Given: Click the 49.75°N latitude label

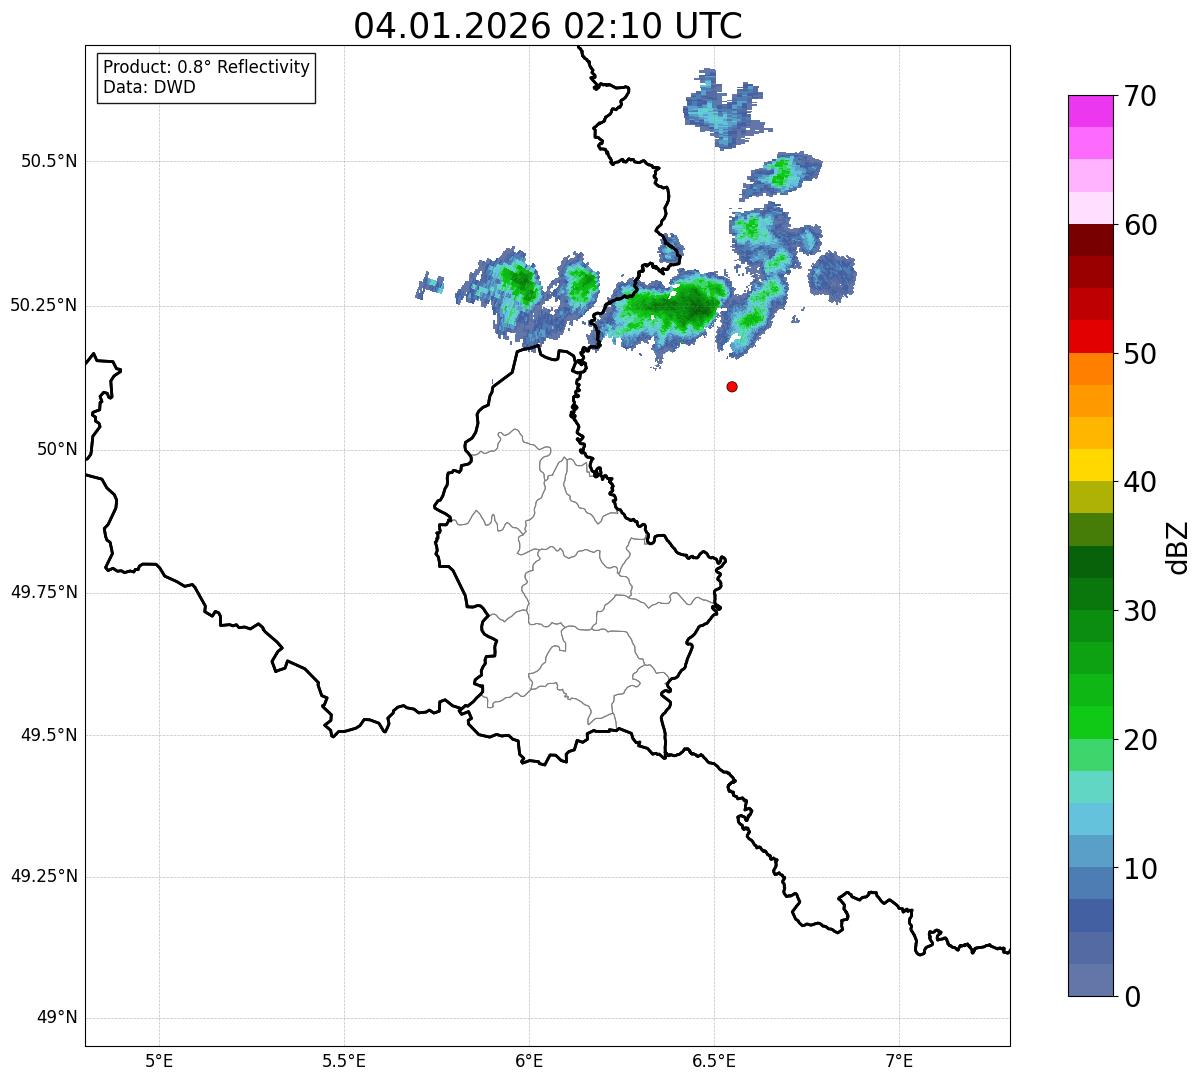Looking at the screenshot, I should click(x=43, y=592).
